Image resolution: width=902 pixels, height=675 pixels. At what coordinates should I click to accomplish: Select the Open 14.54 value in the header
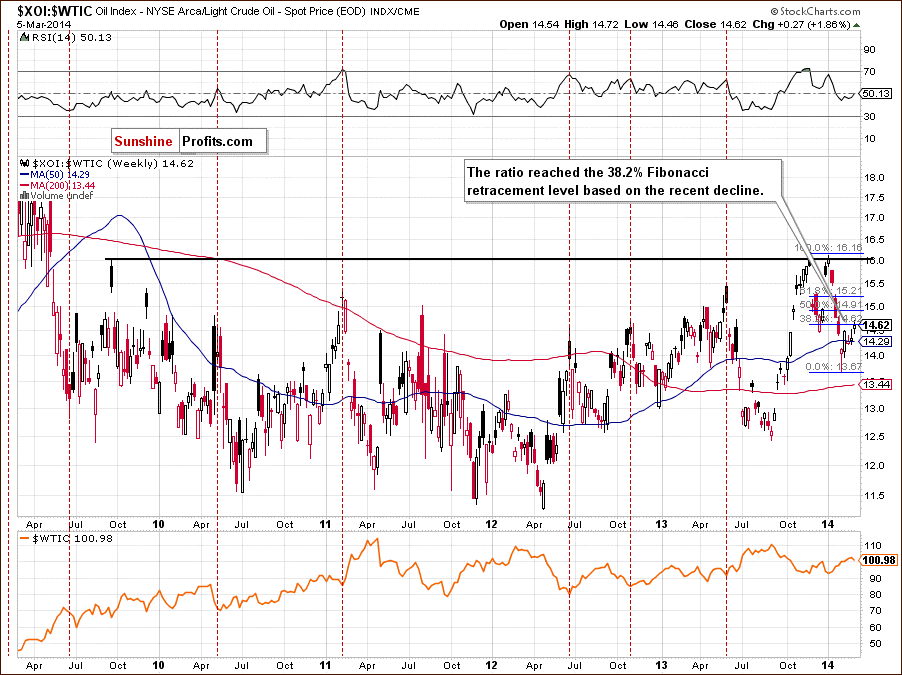coord(529,24)
